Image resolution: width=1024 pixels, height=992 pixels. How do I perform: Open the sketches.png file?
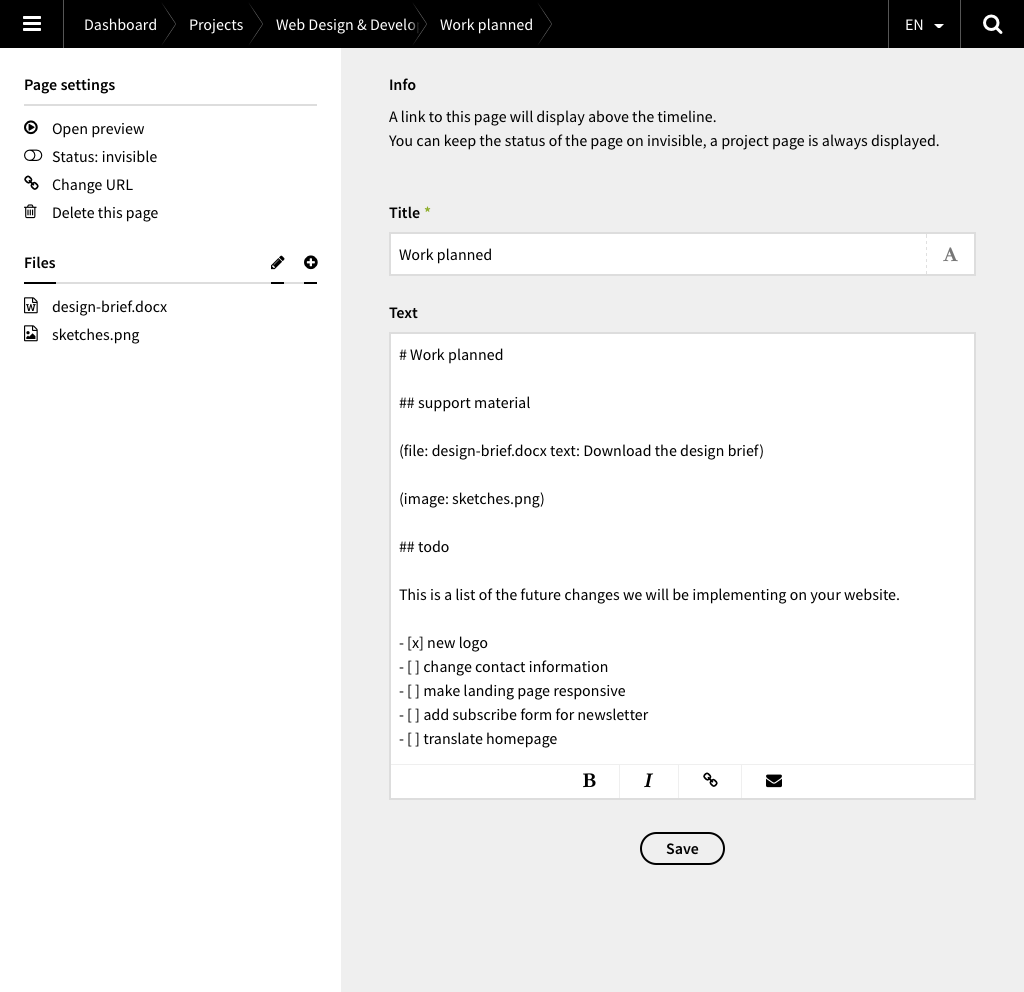[95, 334]
